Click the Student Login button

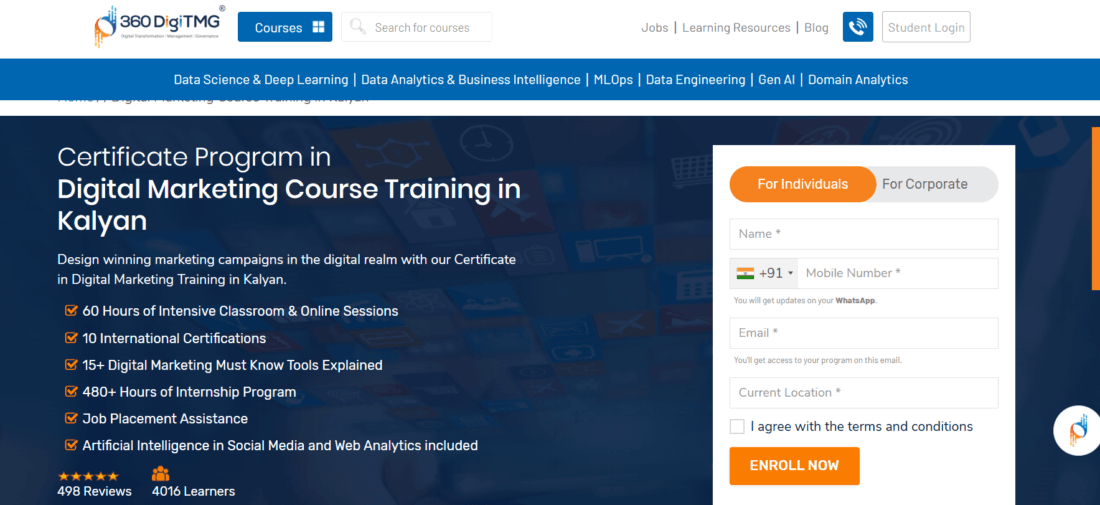click(926, 27)
